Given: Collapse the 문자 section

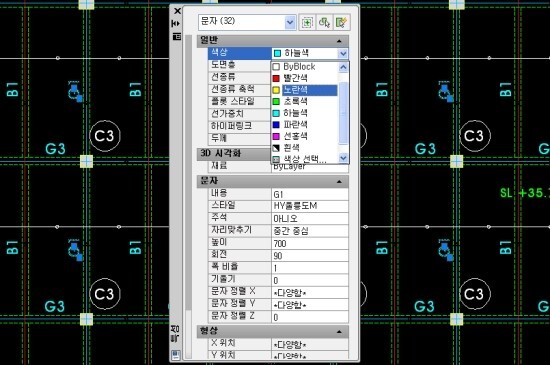Looking at the screenshot, I should tap(339, 182).
